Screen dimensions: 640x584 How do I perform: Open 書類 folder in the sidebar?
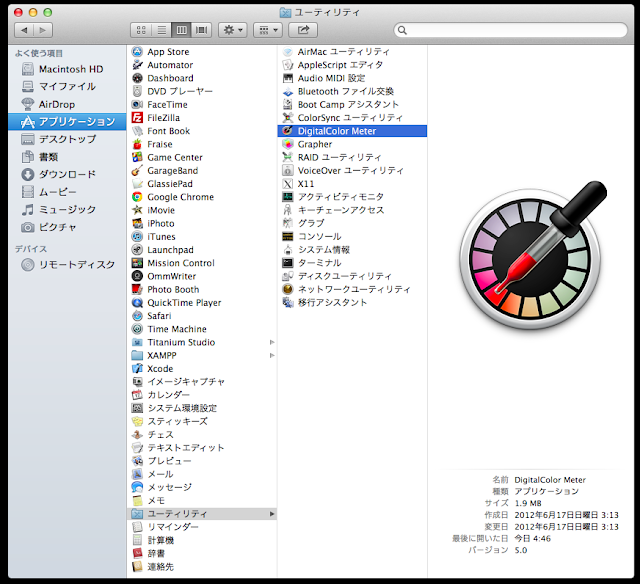point(67,157)
